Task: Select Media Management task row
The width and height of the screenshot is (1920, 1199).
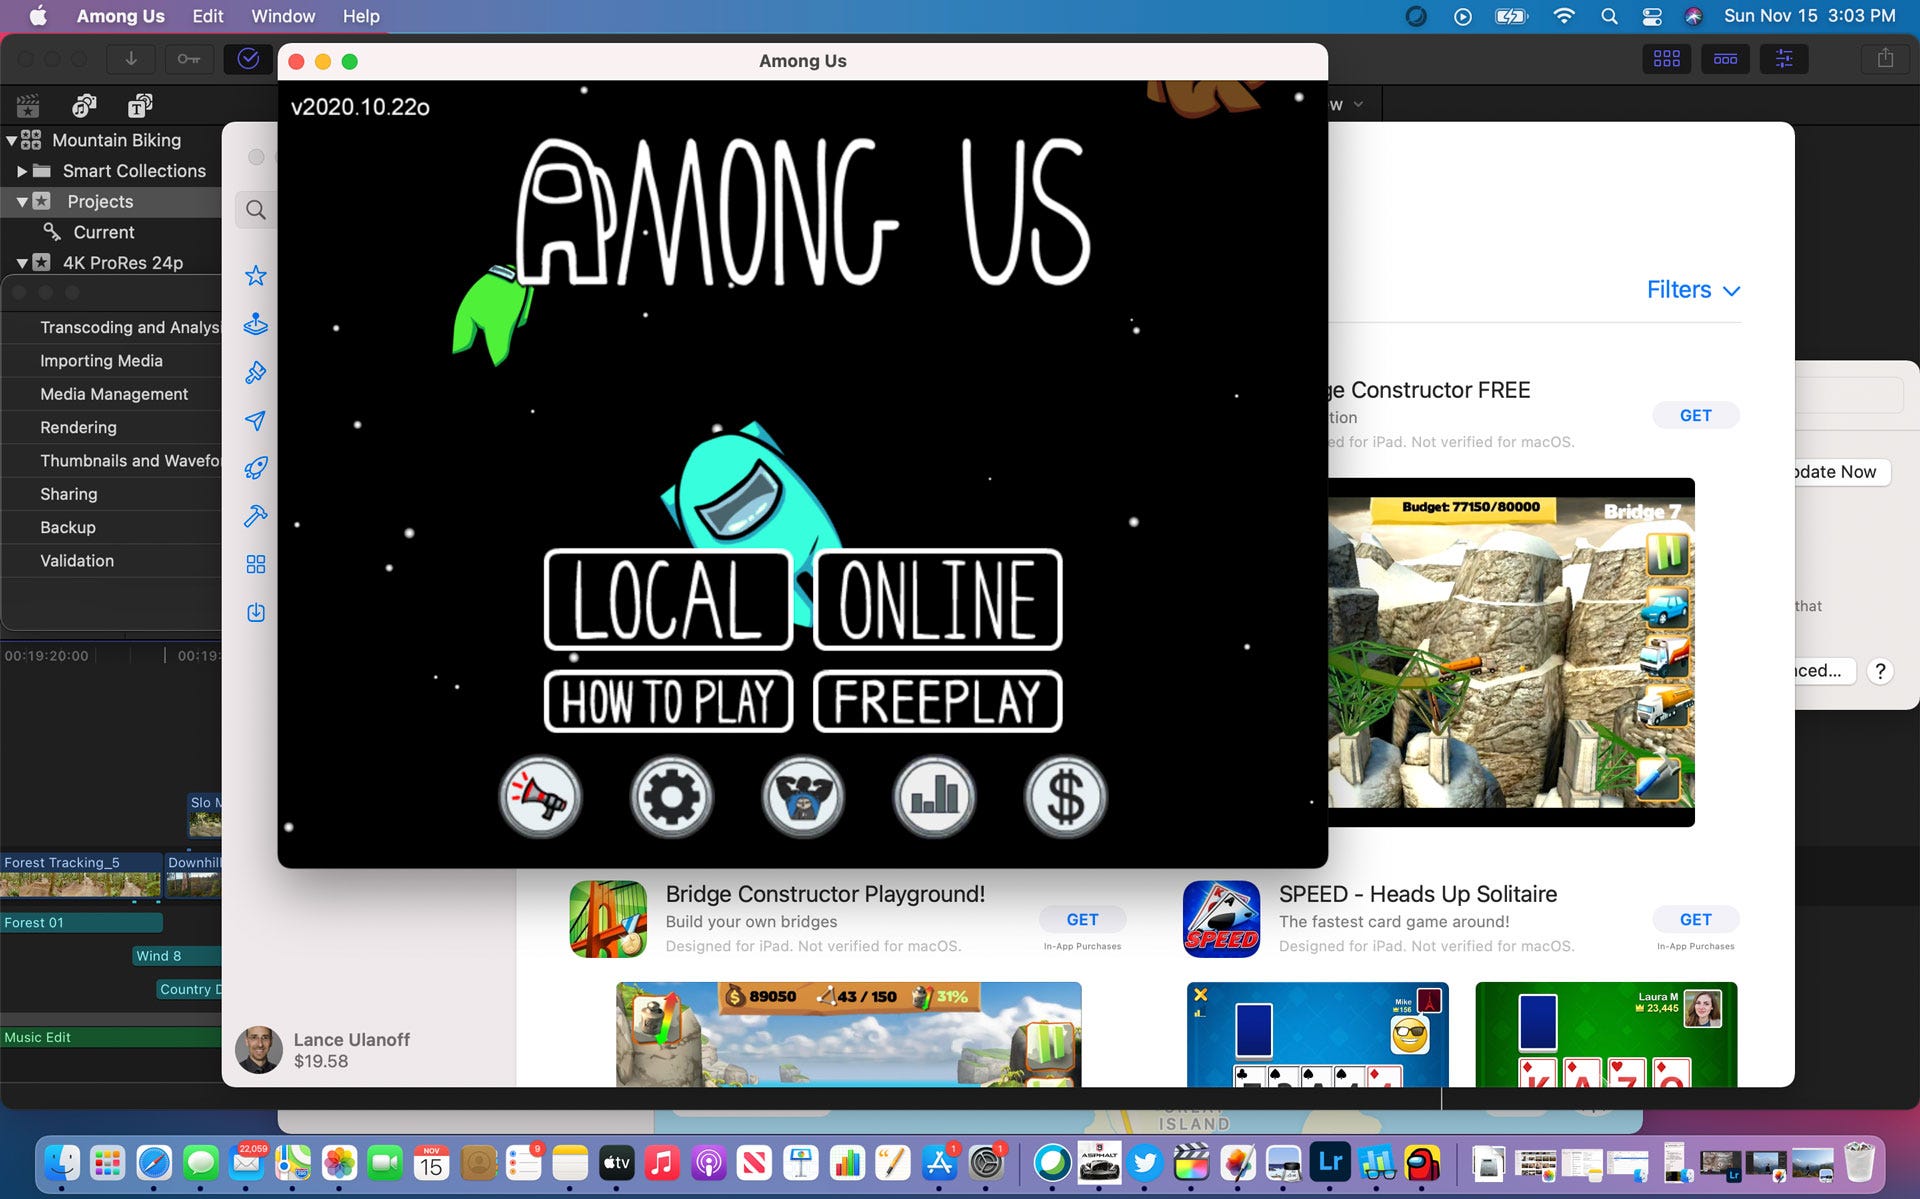Action: coord(112,394)
